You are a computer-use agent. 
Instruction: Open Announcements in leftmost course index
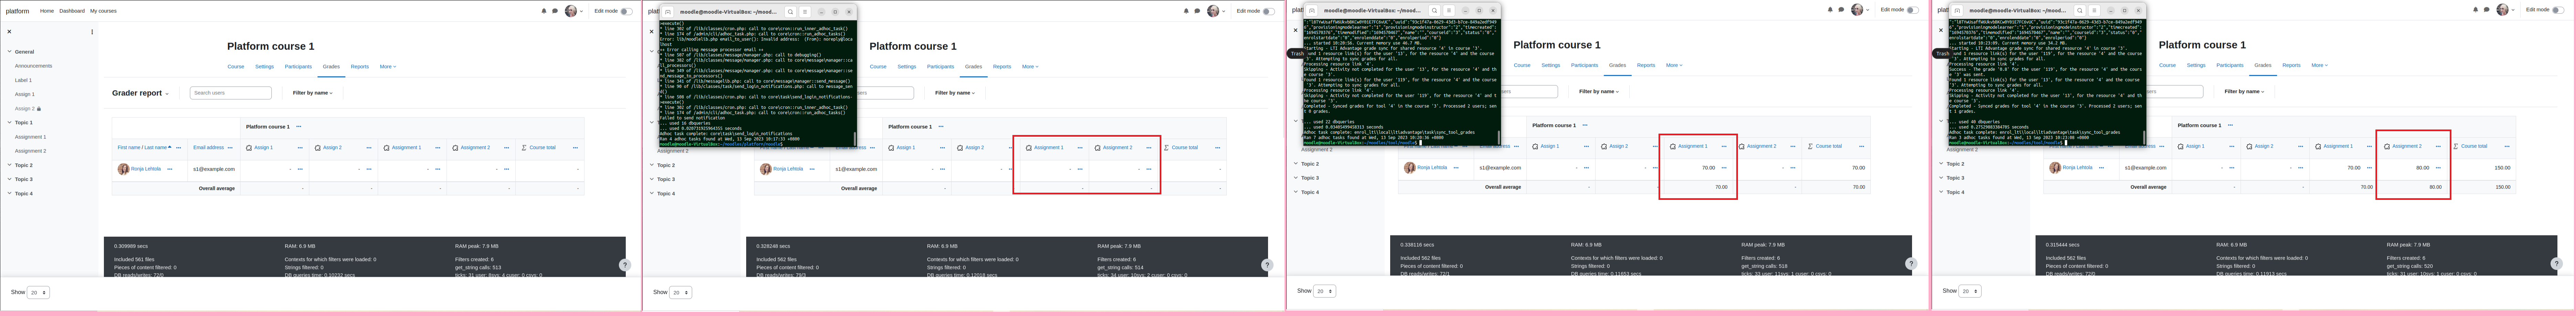(x=34, y=66)
